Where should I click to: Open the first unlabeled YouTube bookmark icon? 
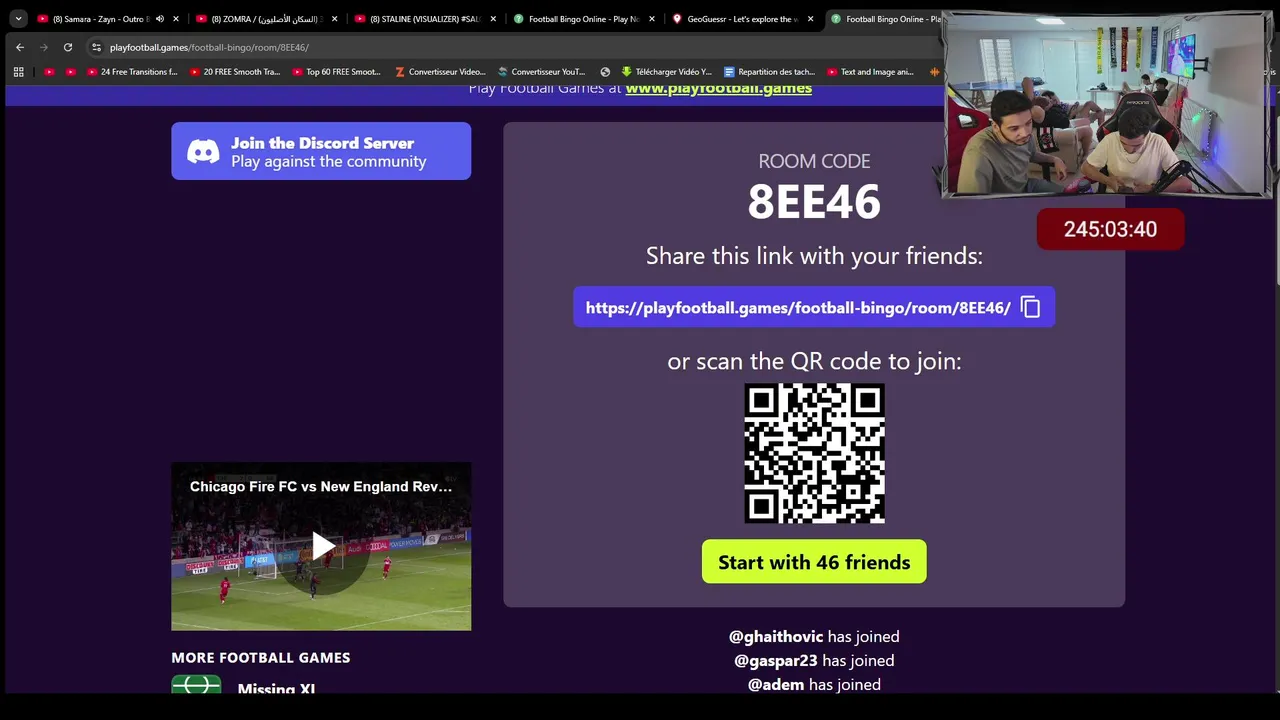tap(49, 72)
